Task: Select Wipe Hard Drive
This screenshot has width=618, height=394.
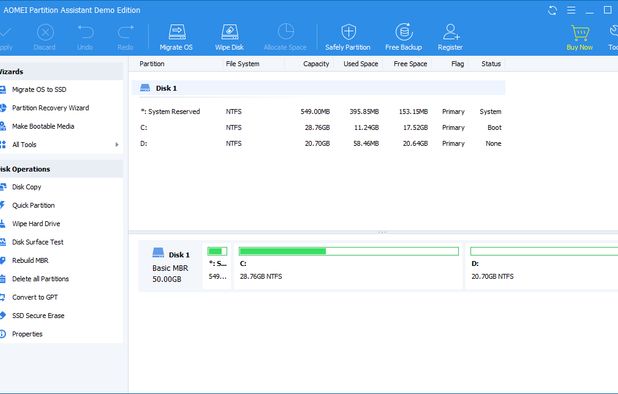Action: point(36,224)
